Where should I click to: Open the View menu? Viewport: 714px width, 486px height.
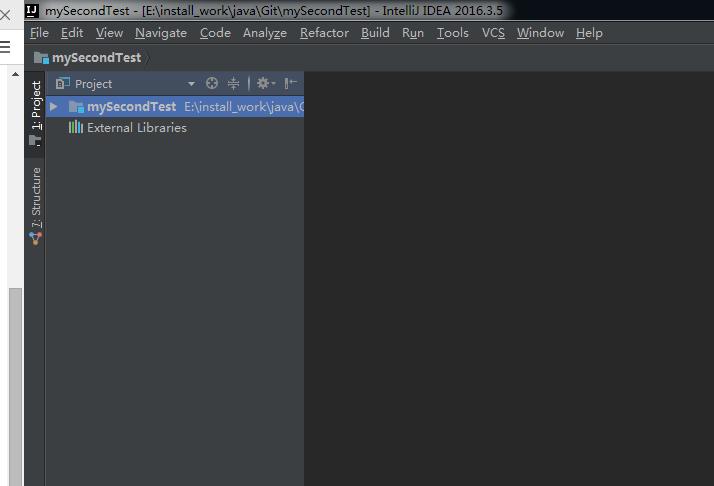point(109,33)
